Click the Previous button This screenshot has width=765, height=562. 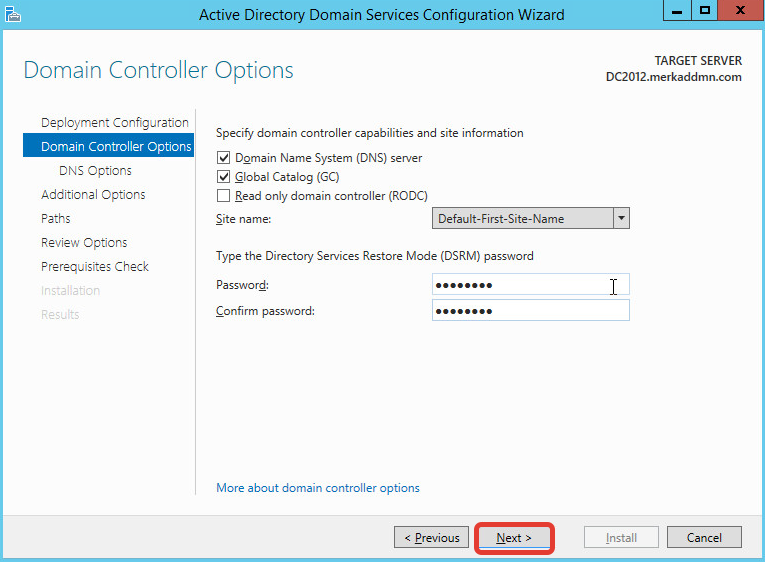pyautogui.click(x=431, y=537)
